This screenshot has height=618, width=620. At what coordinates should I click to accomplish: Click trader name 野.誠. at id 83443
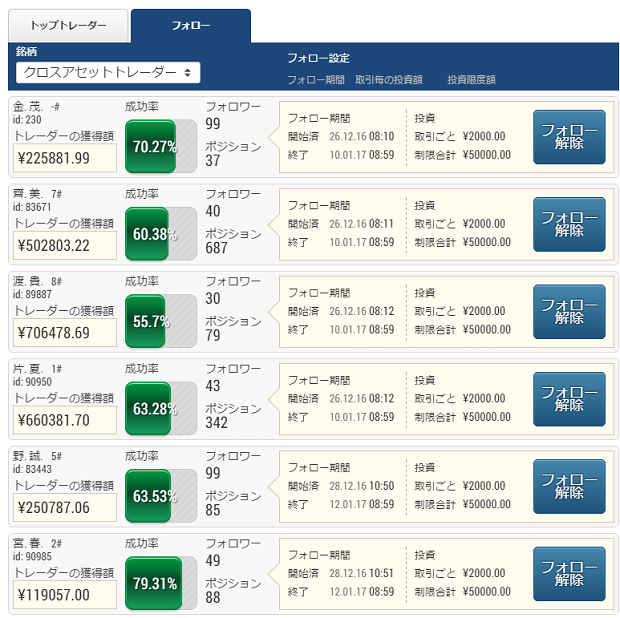[27, 456]
